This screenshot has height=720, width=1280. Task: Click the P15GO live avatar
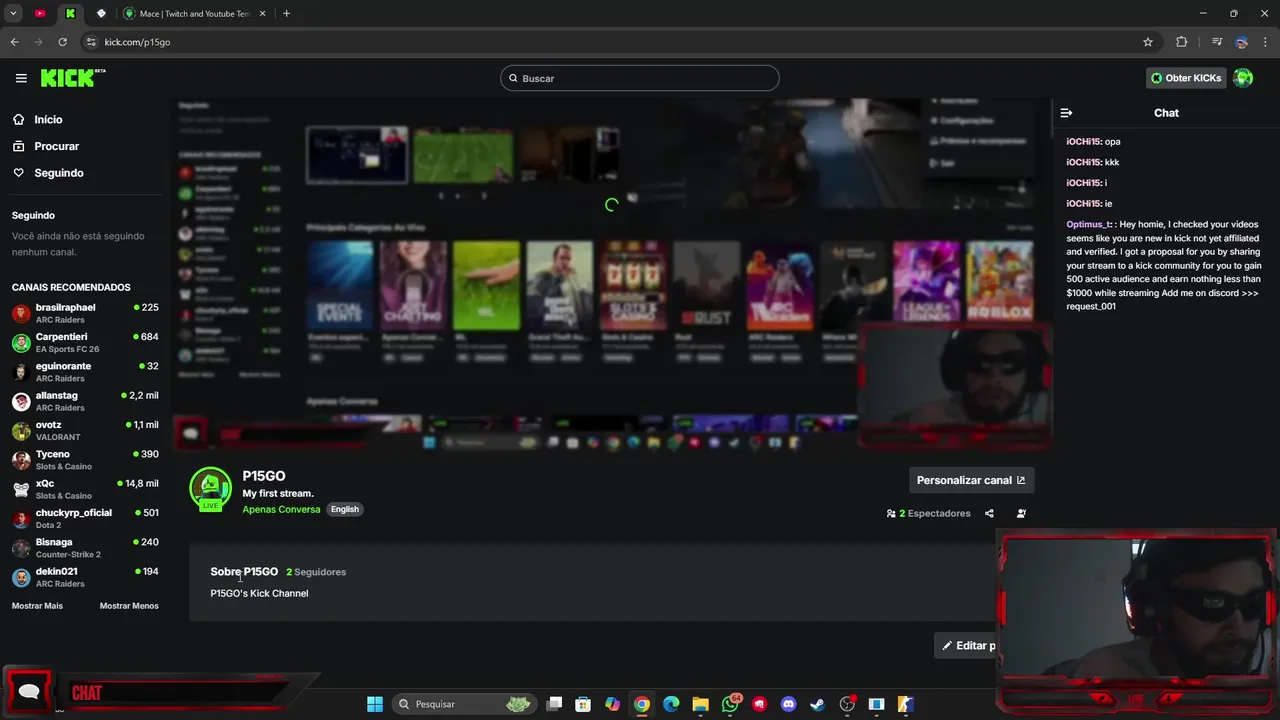(210, 488)
